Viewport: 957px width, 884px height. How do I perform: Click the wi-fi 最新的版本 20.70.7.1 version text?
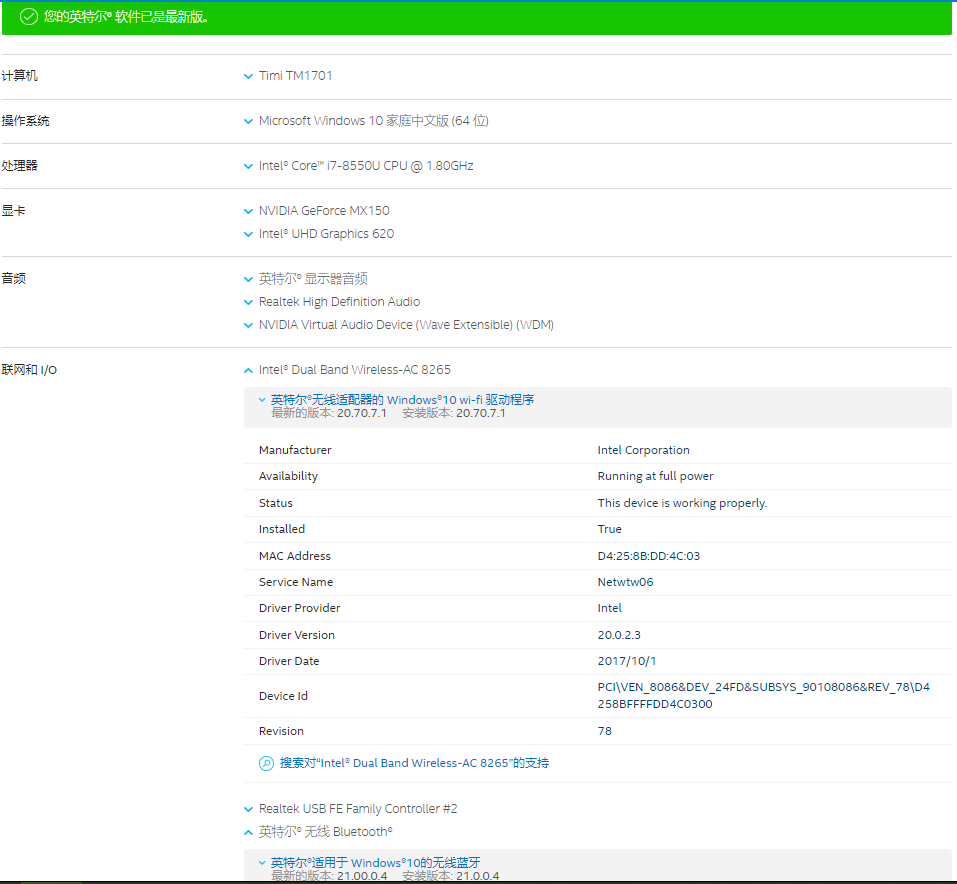(x=329, y=413)
